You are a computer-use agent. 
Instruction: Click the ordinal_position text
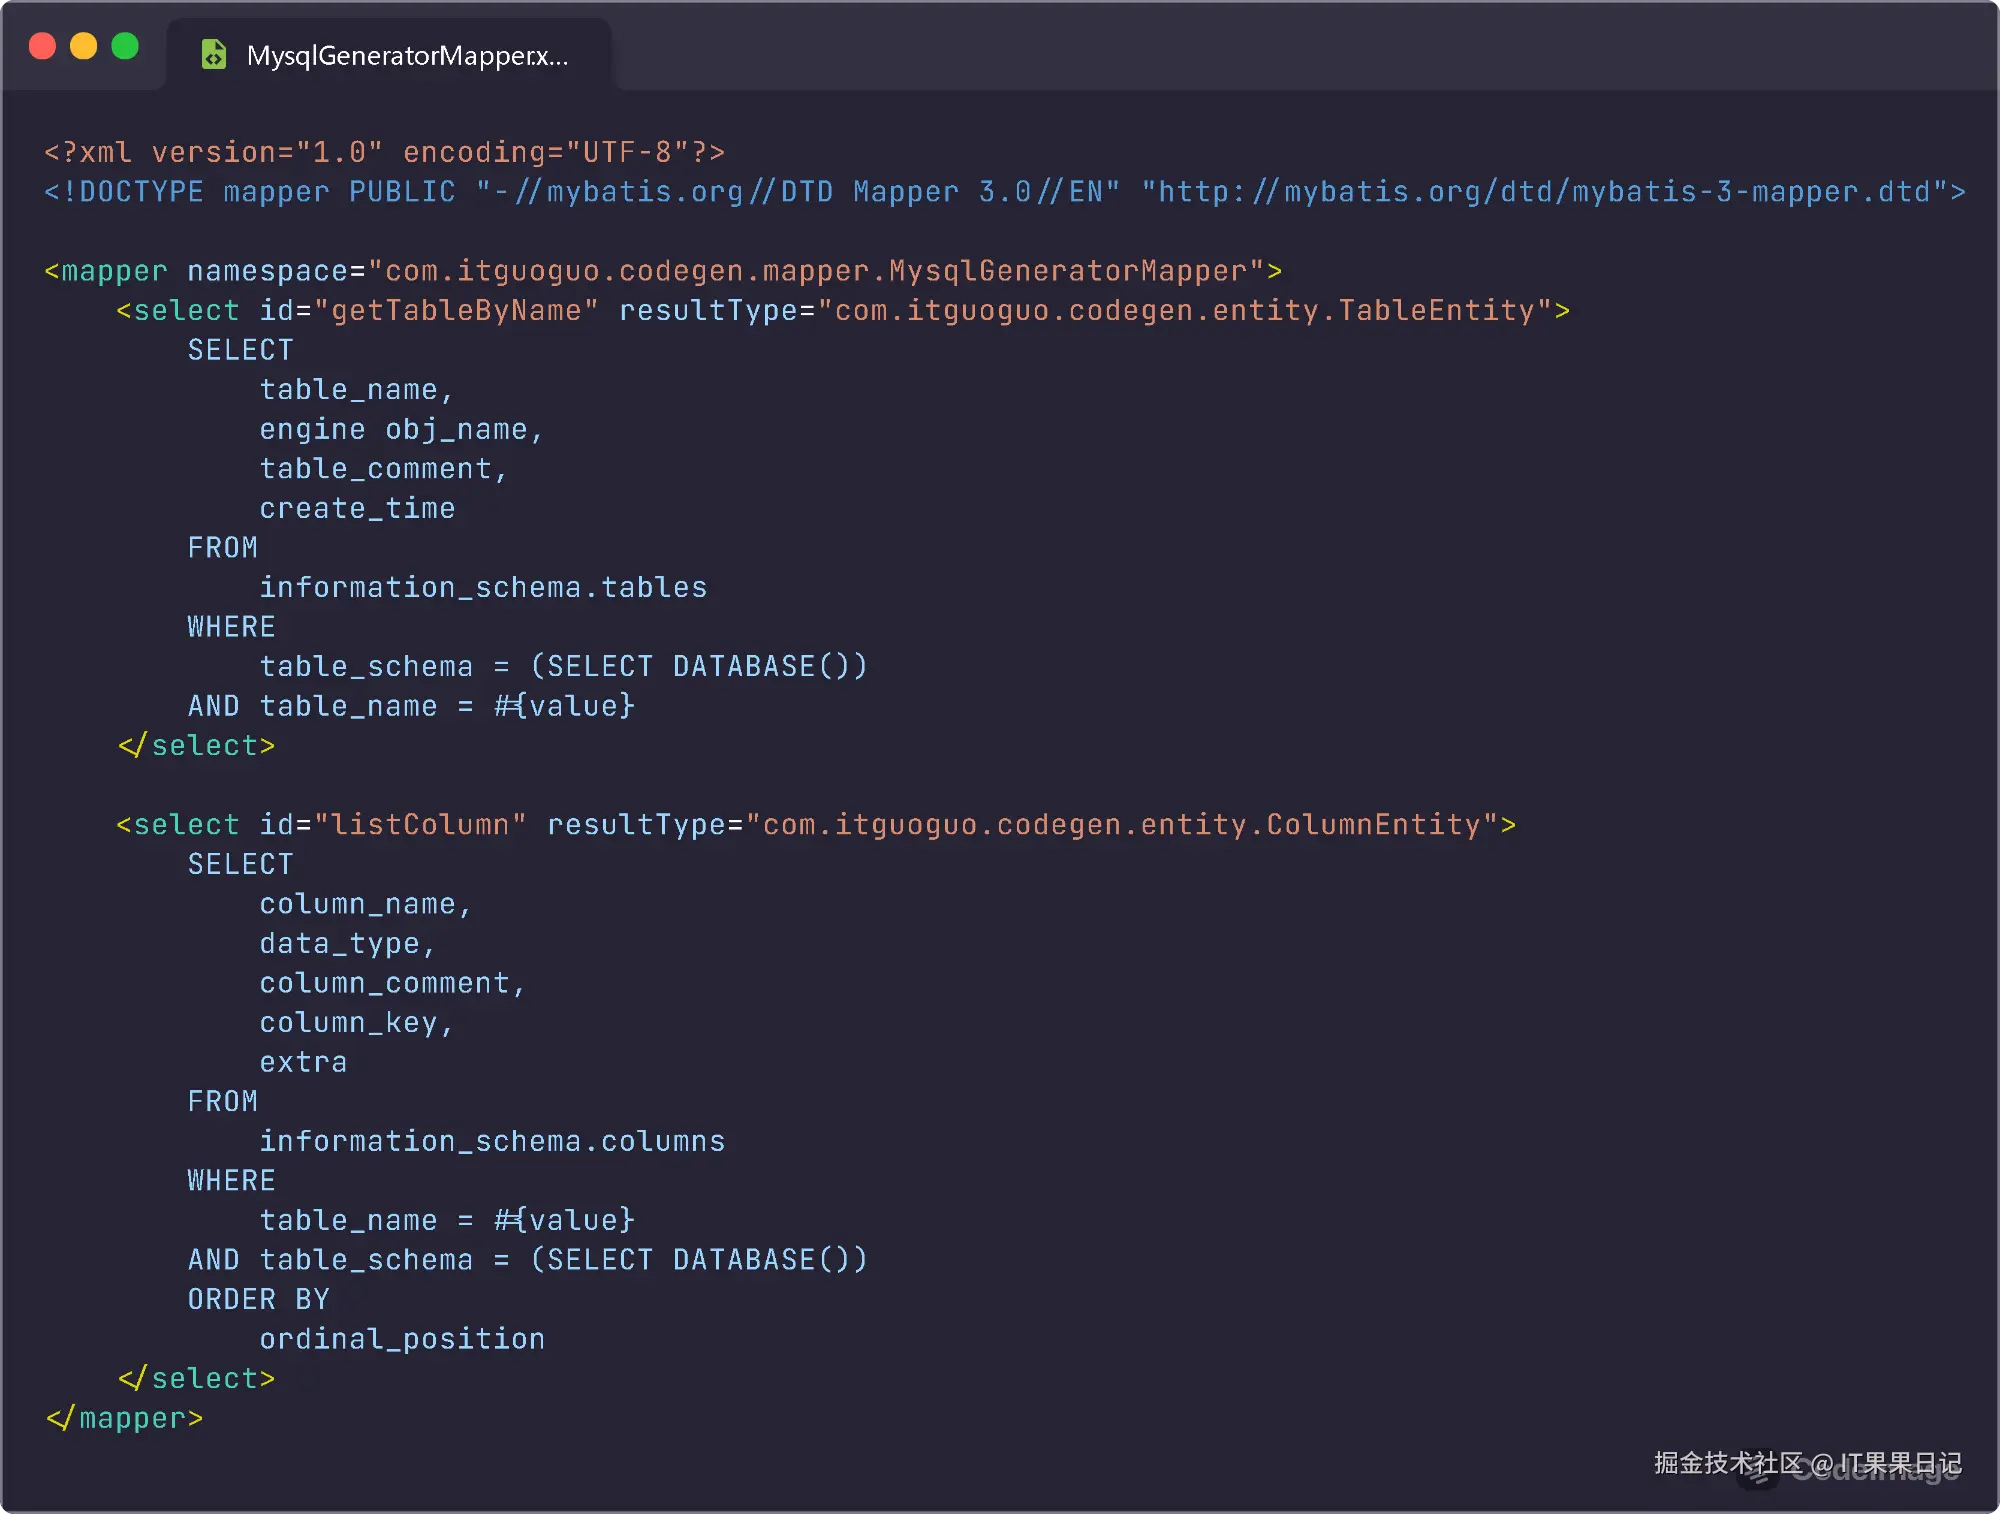click(402, 1339)
